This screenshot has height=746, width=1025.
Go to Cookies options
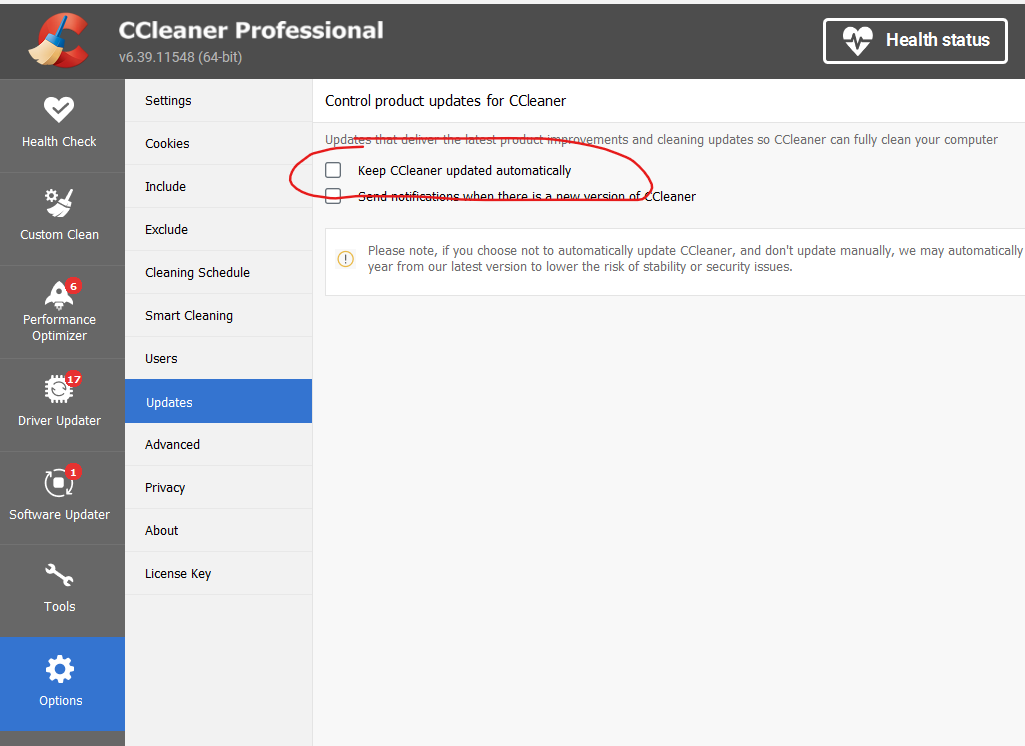coord(167,144)
